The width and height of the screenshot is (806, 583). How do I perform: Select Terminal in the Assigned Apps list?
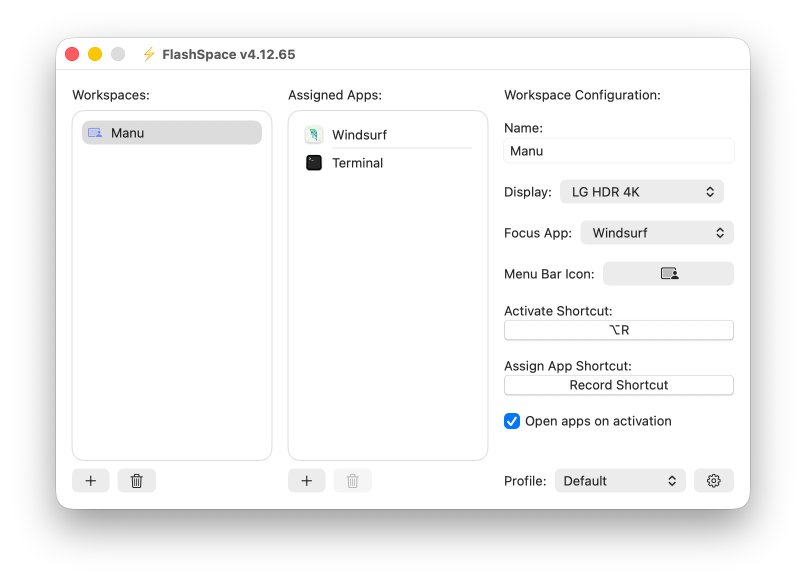coord(358,163)
